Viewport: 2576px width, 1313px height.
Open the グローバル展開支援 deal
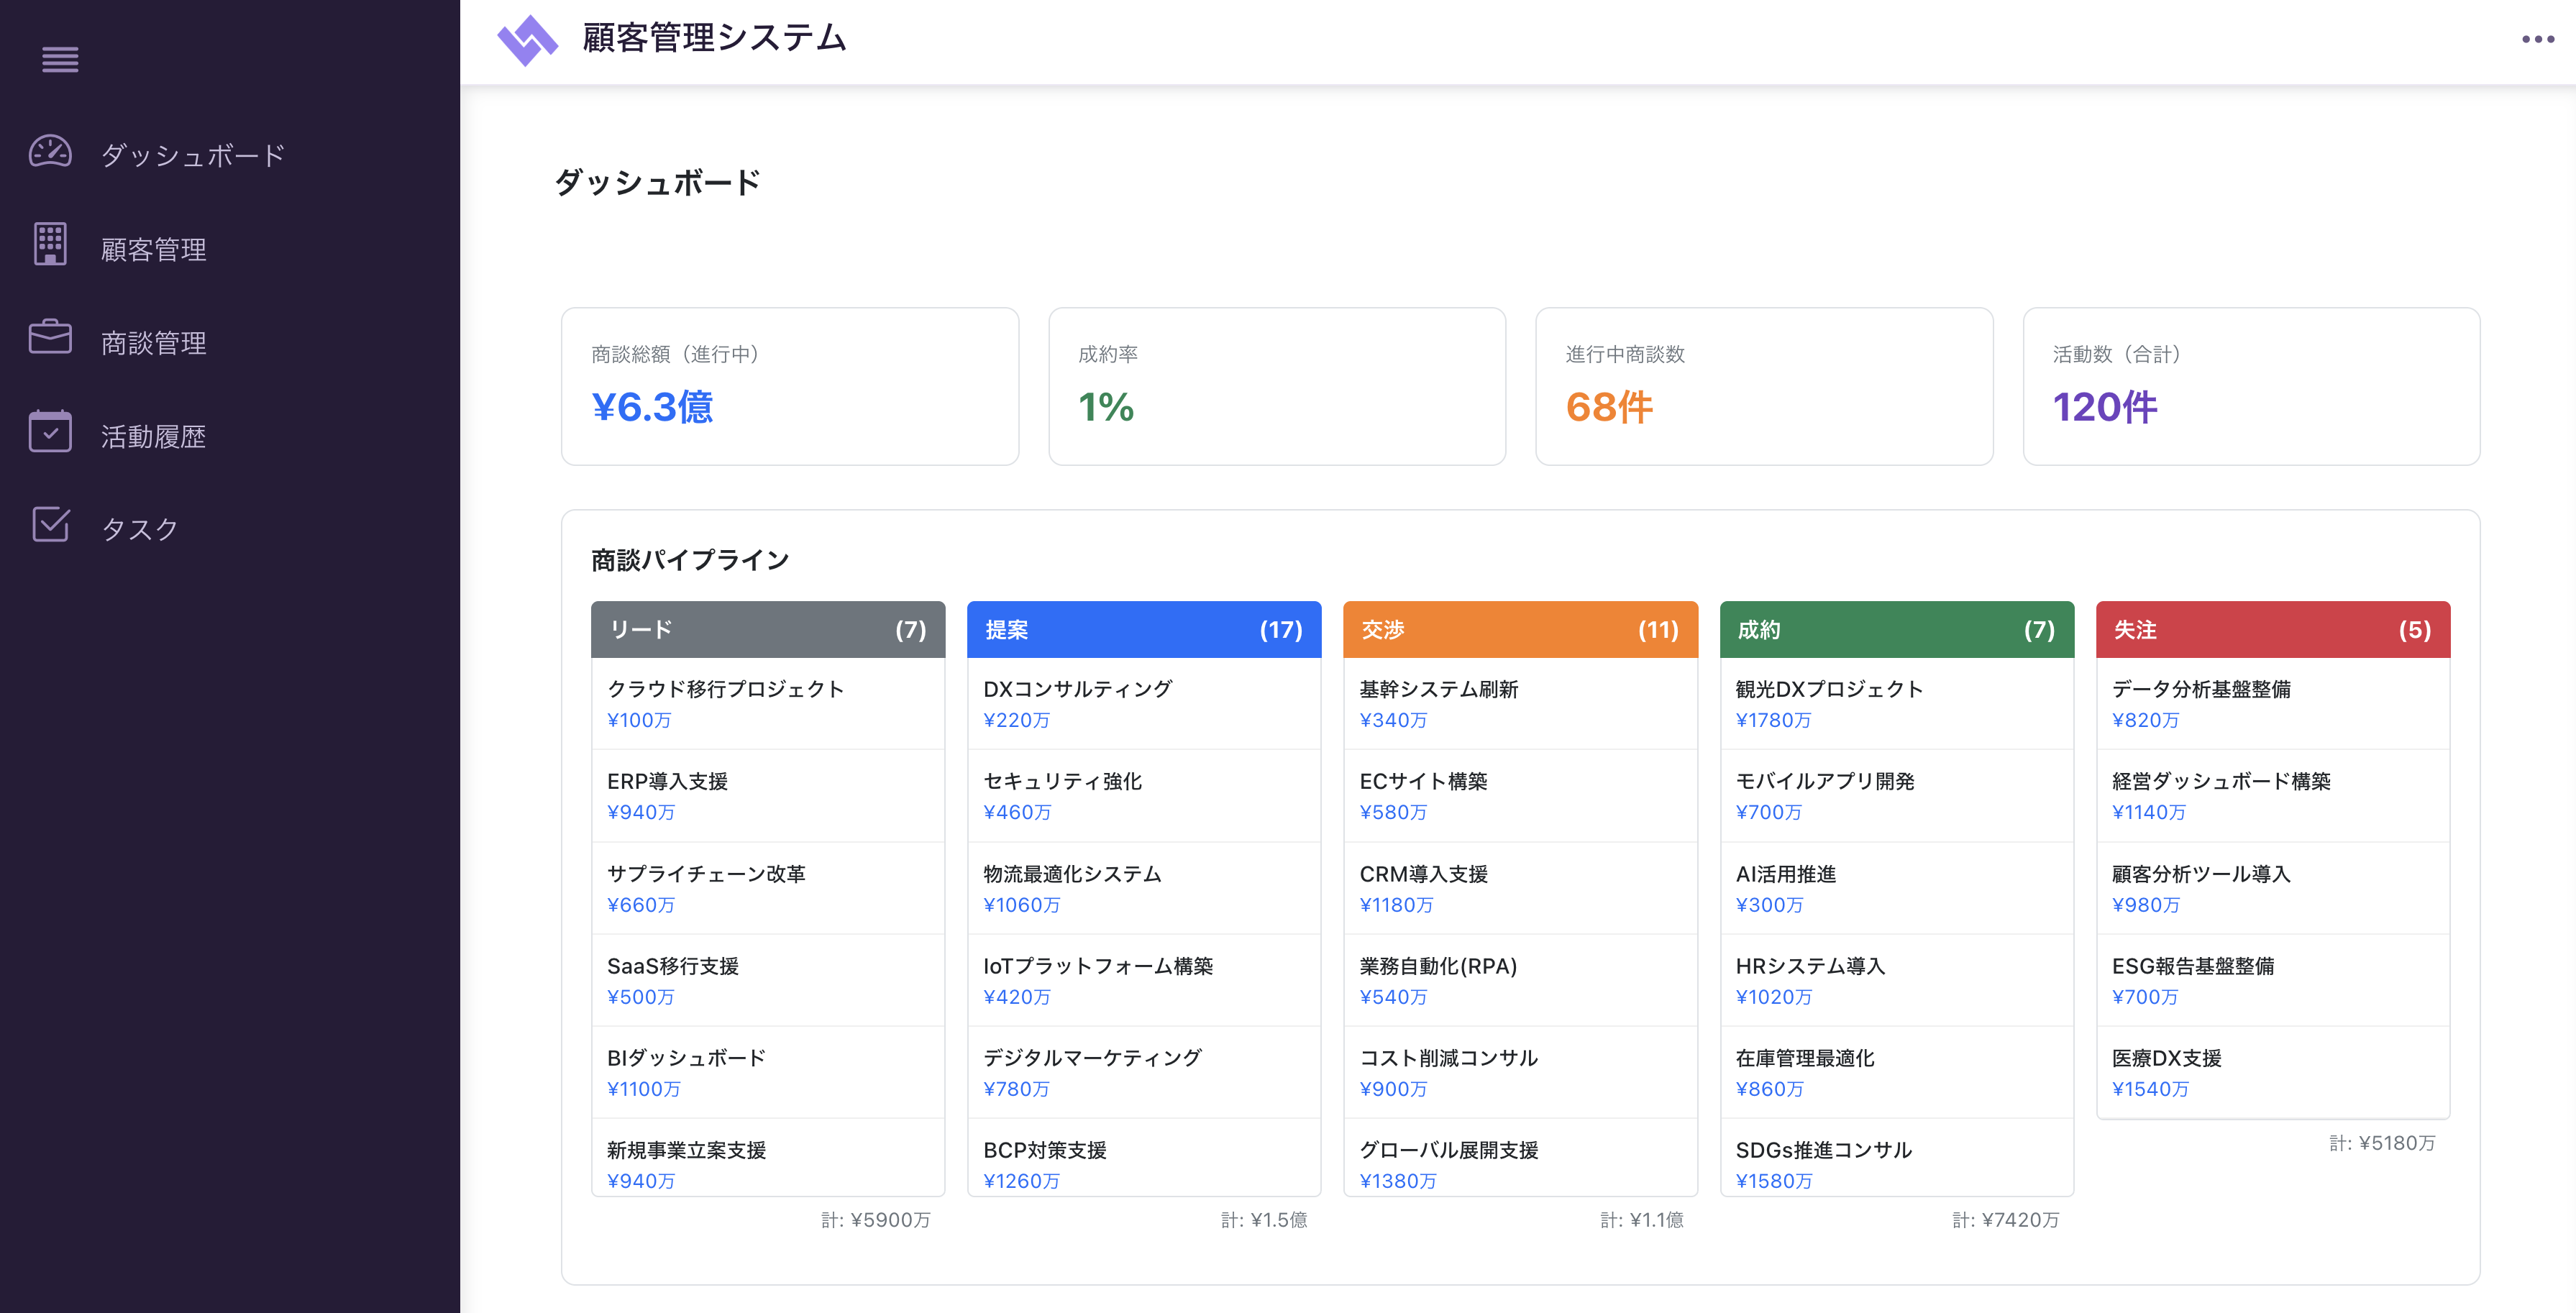(1520, 1158)
